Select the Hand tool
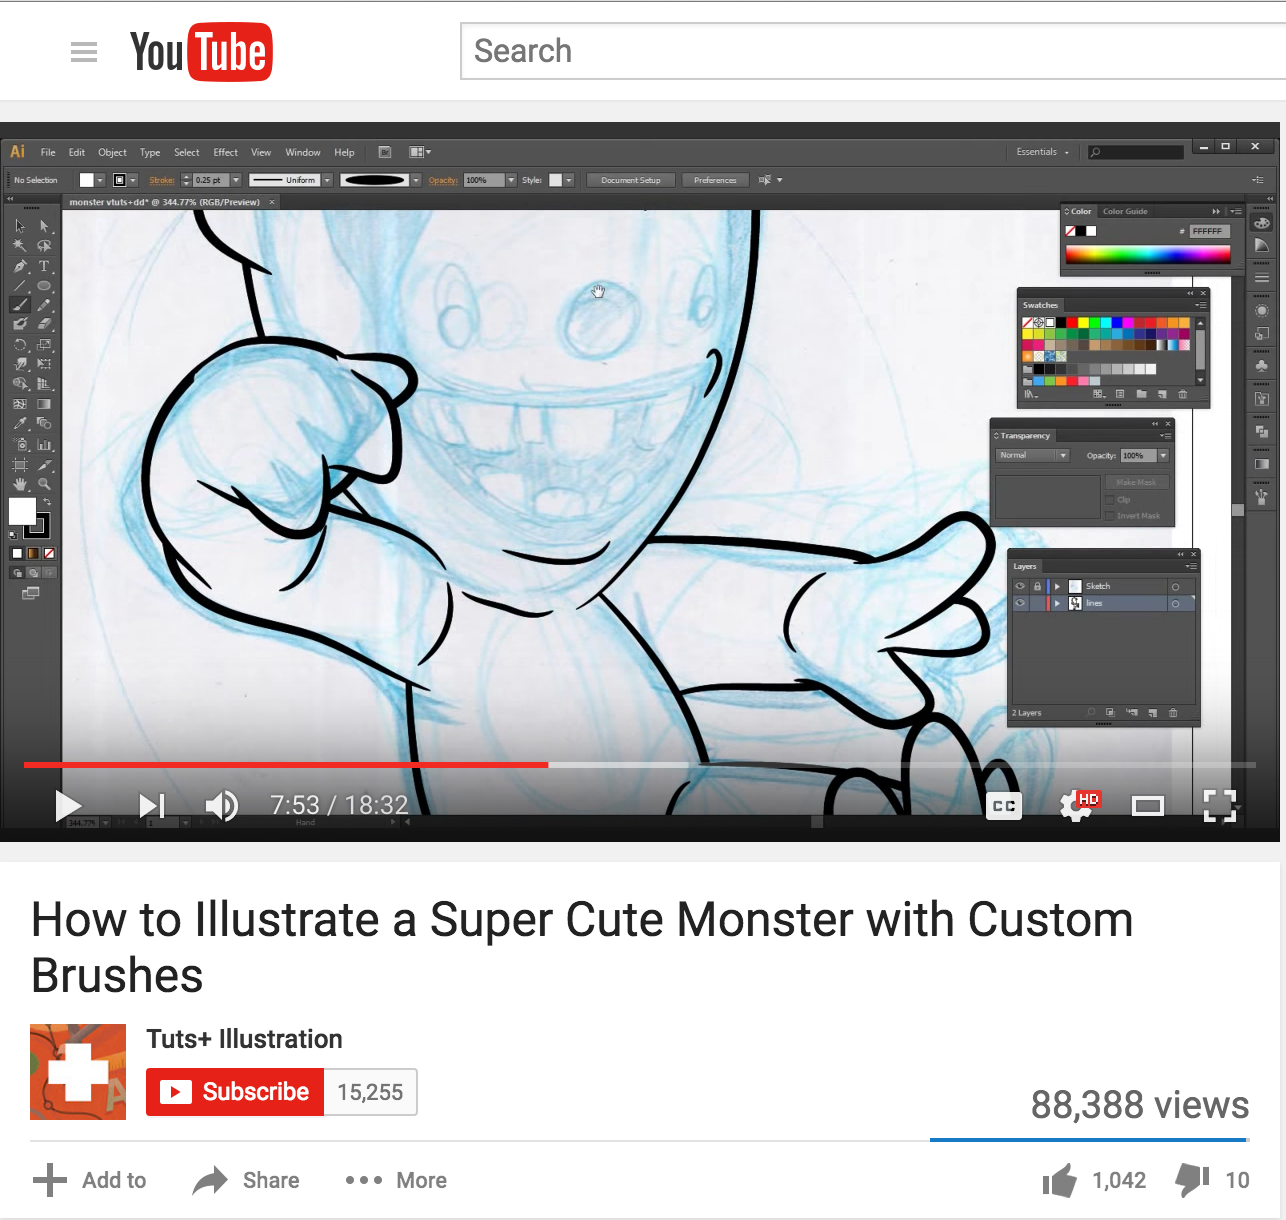 pyautogui.click(x=20, y=484)
